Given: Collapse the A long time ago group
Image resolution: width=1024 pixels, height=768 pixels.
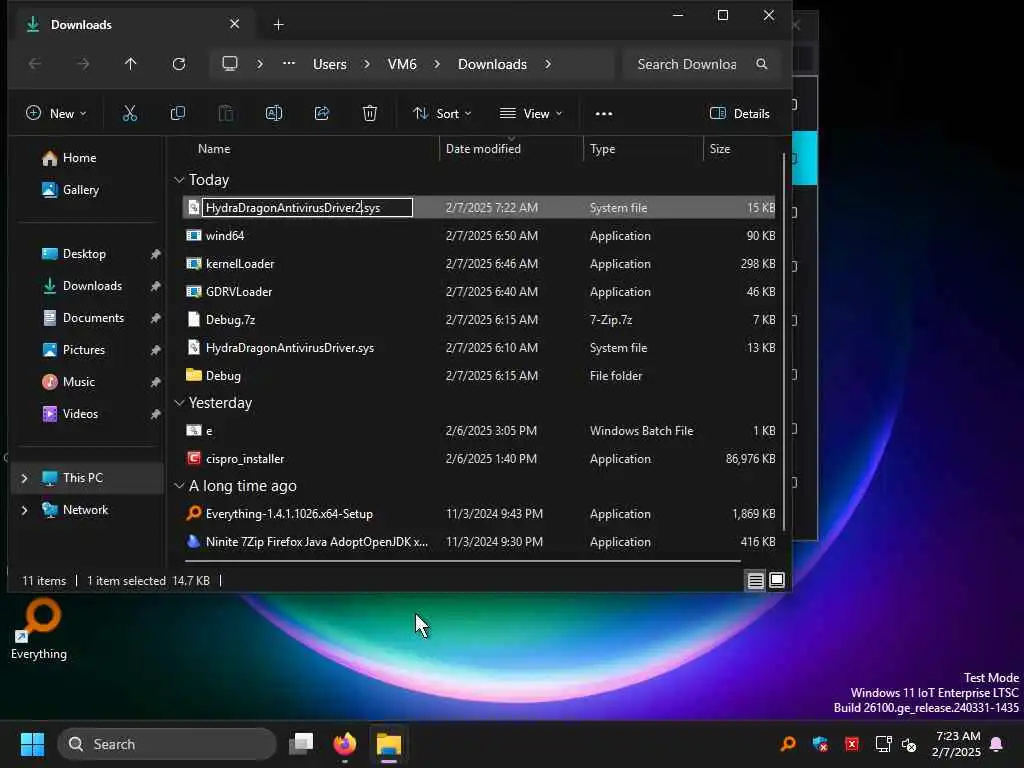Looking at the screenshot, I should 179,486.
